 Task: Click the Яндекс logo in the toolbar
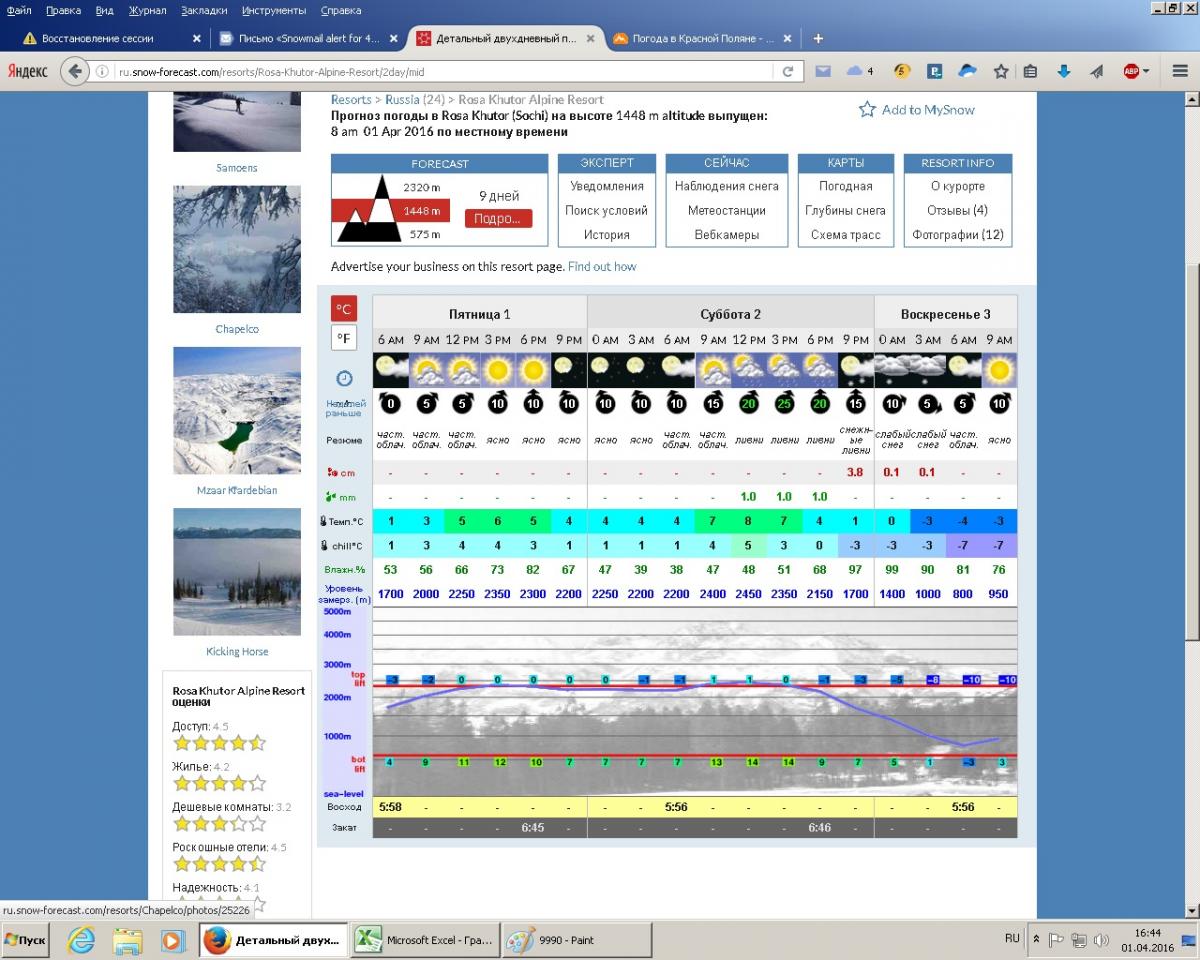[28, 71]
